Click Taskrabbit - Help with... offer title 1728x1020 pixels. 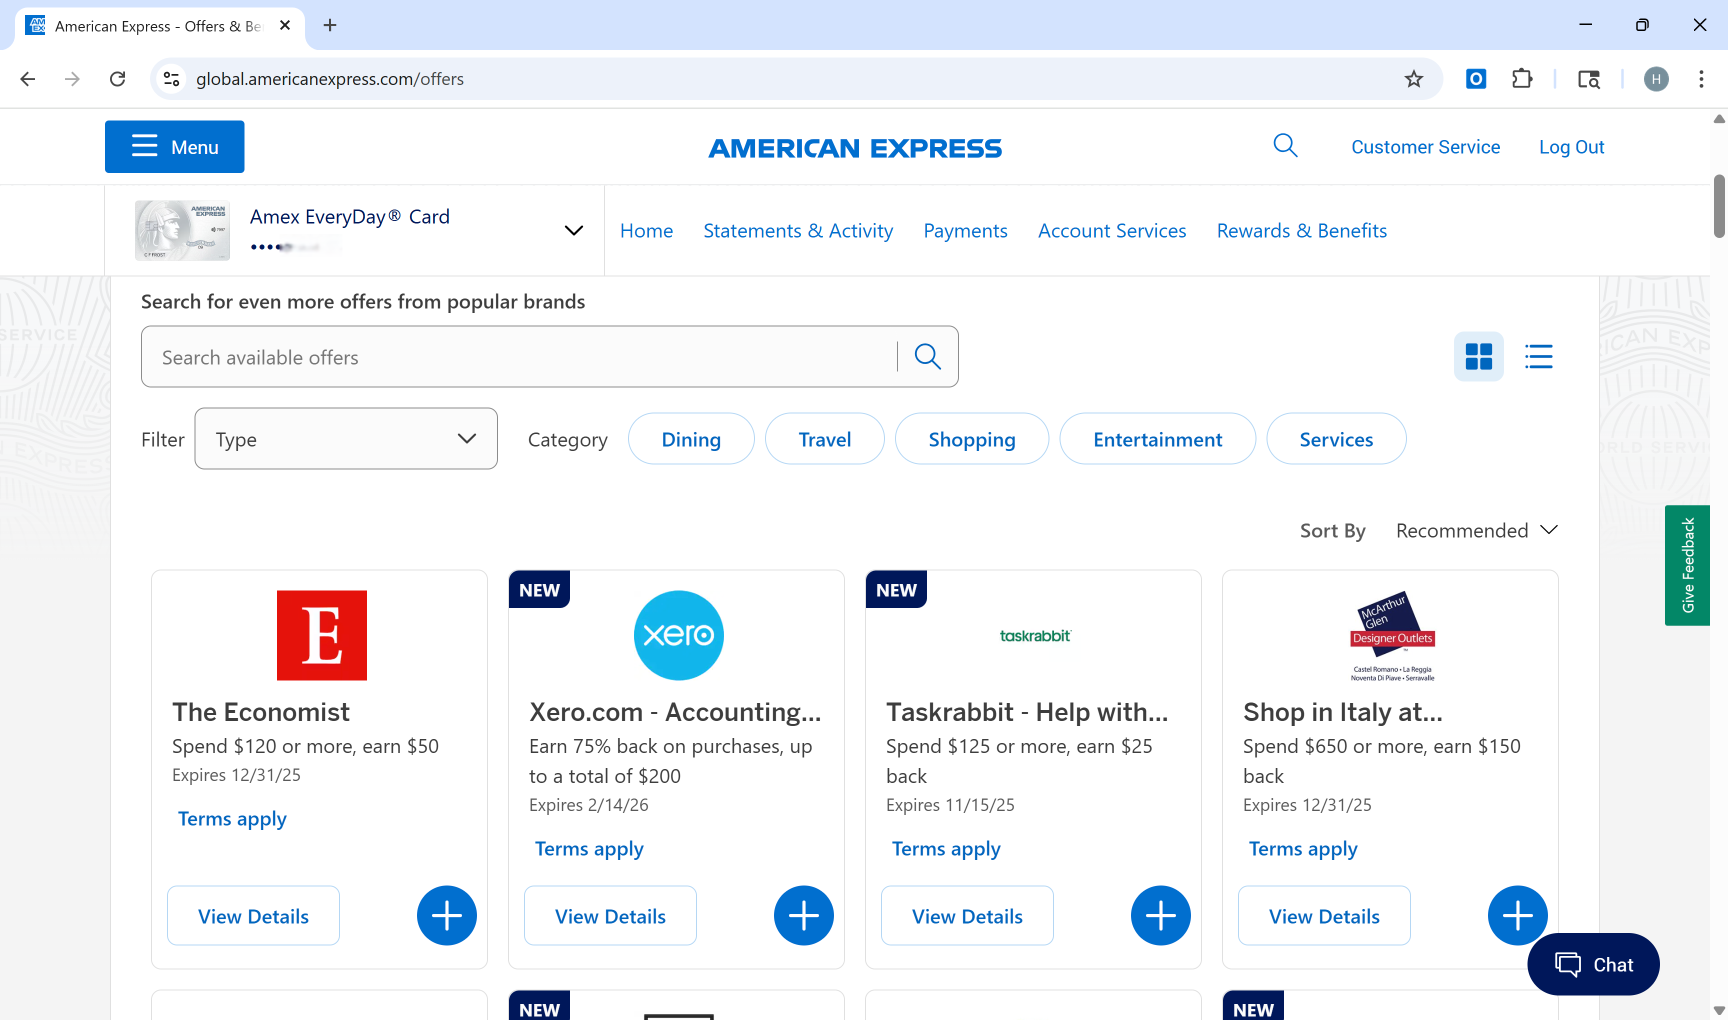tap(1027, 712)
